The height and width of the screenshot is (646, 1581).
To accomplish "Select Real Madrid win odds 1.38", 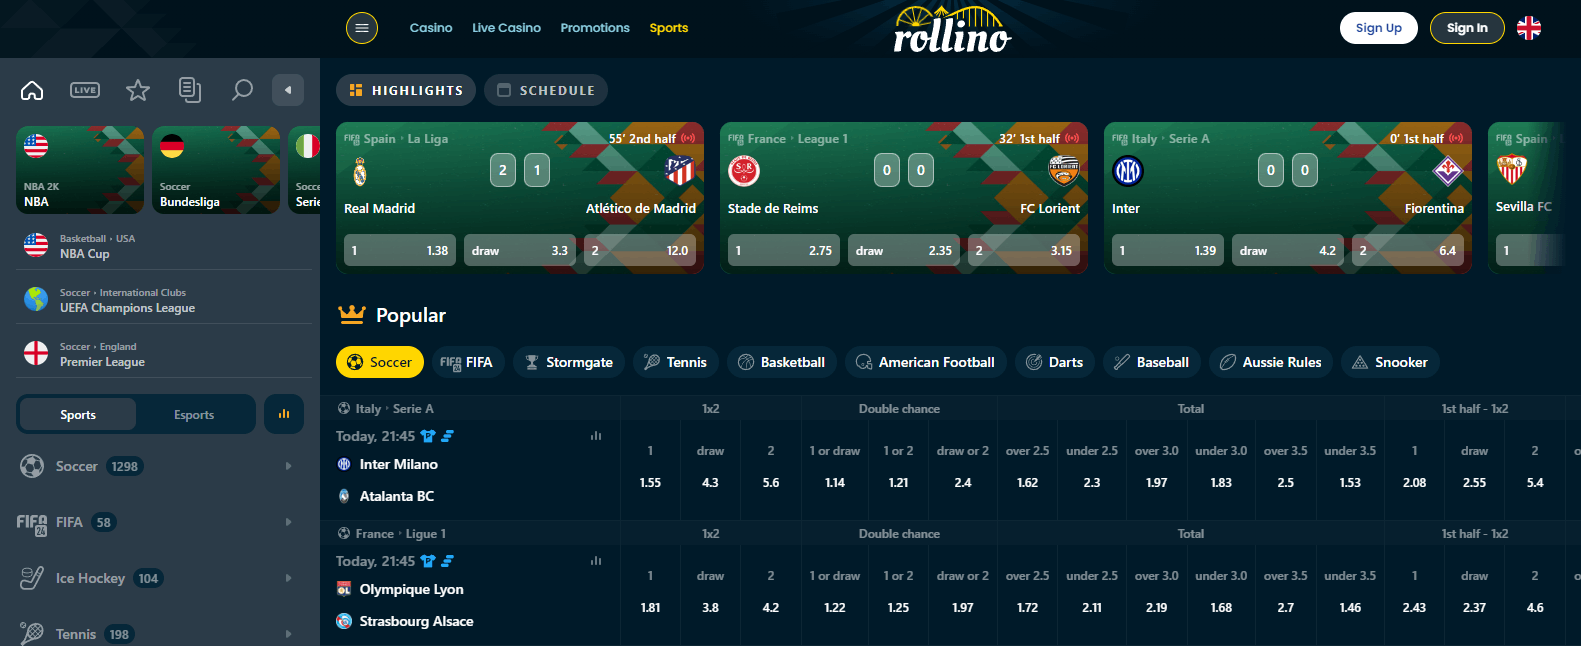I will (400, 250).
